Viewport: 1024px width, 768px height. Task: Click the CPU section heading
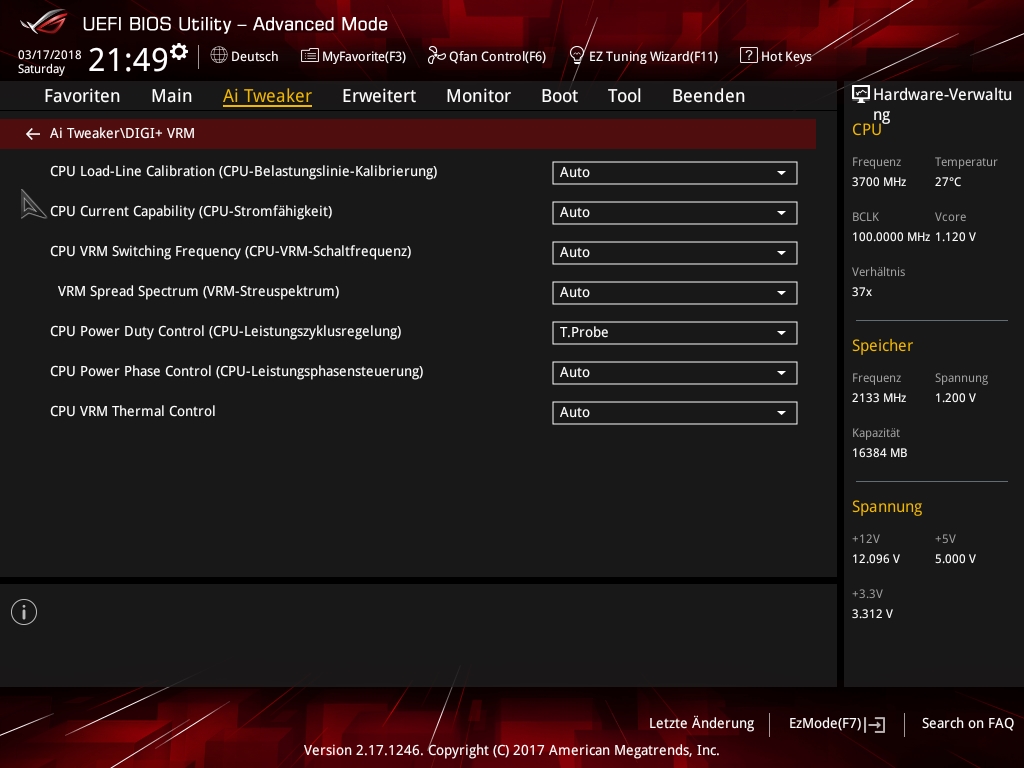(x=867, y=130)
